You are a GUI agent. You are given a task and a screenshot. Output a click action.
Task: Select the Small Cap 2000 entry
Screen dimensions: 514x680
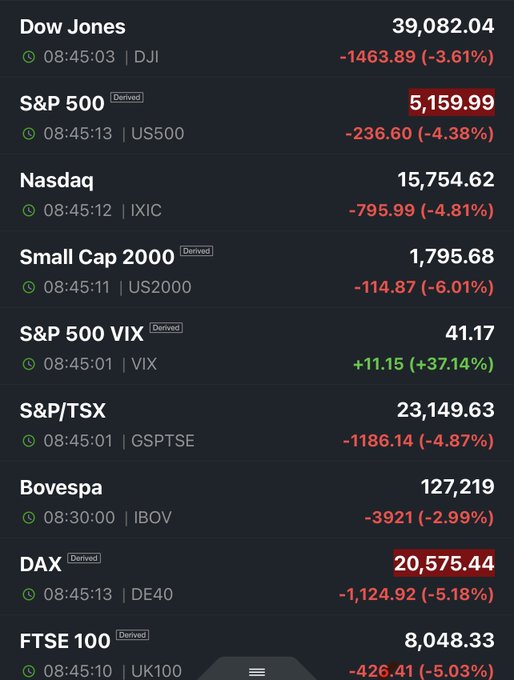click(x=257, y=270)
